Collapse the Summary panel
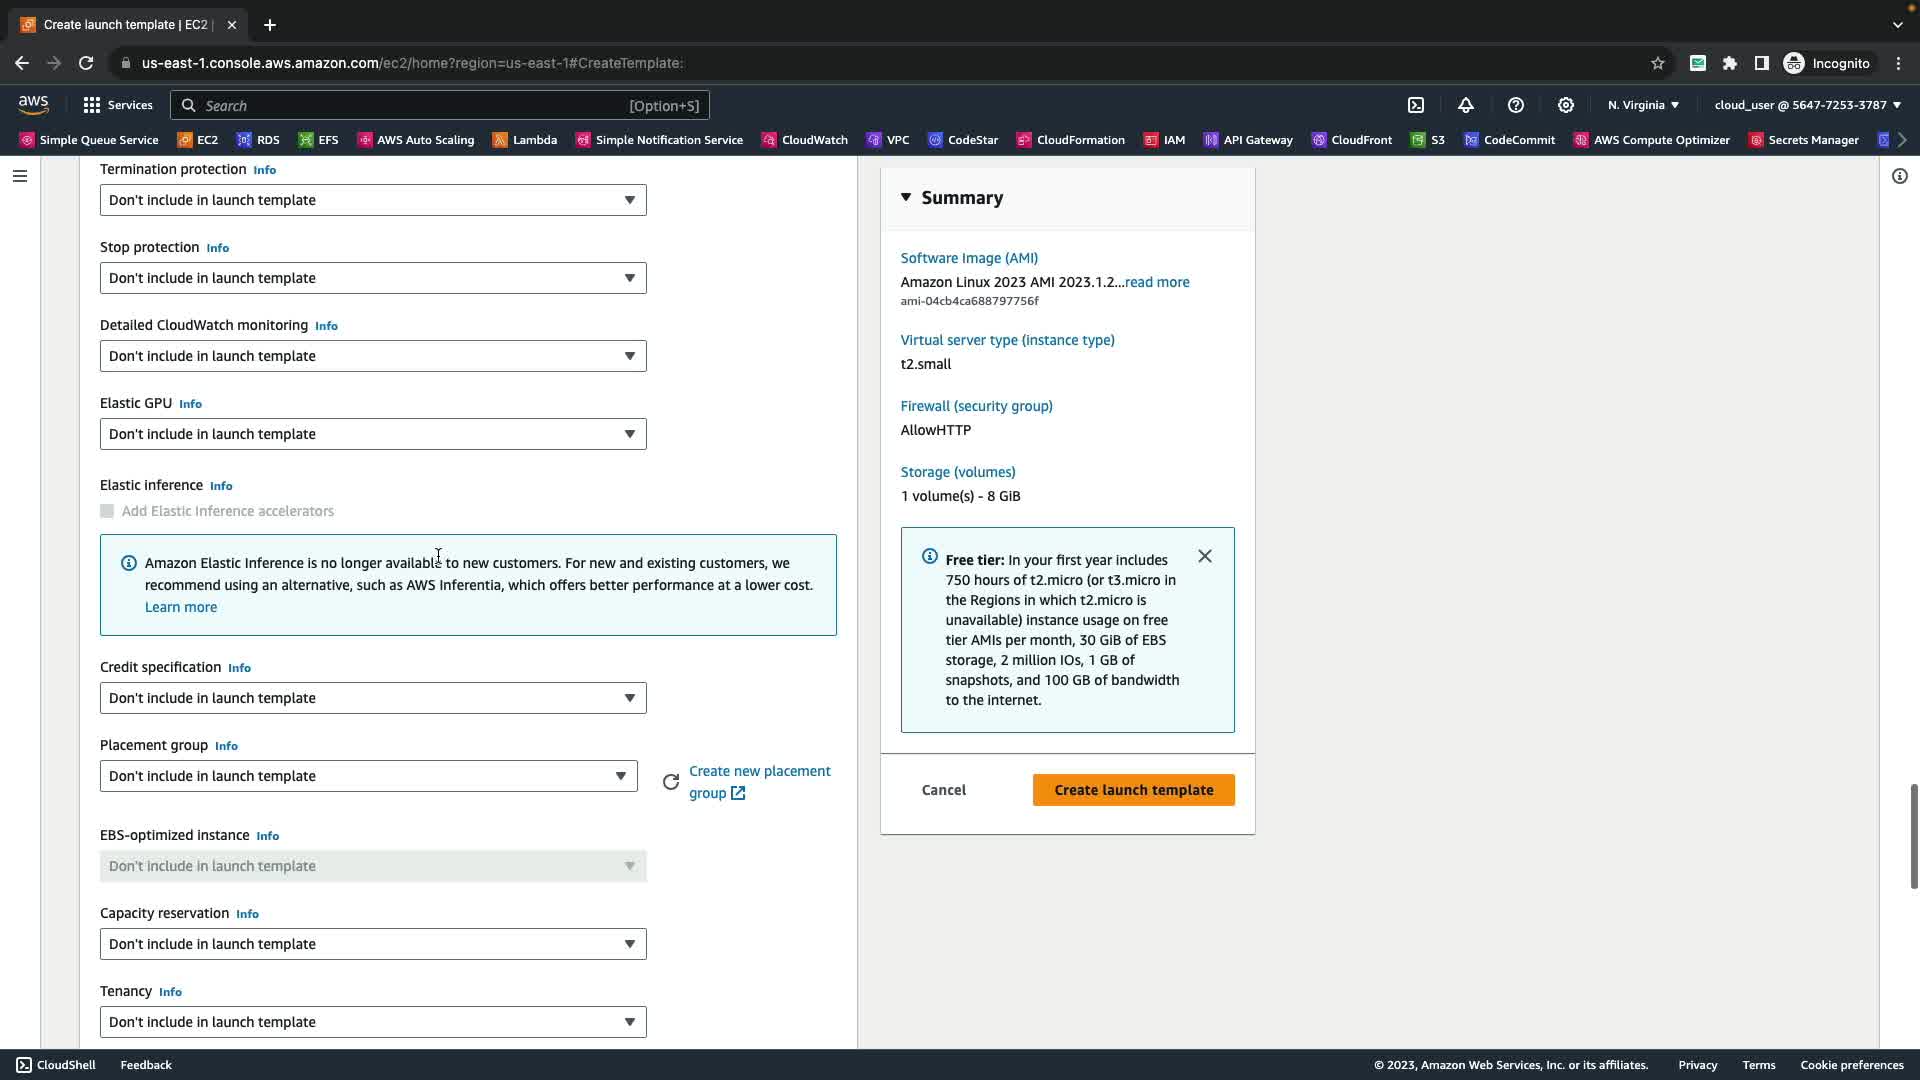The height and width of the screenshot is (1080, 1920). [x=906, y=197]
